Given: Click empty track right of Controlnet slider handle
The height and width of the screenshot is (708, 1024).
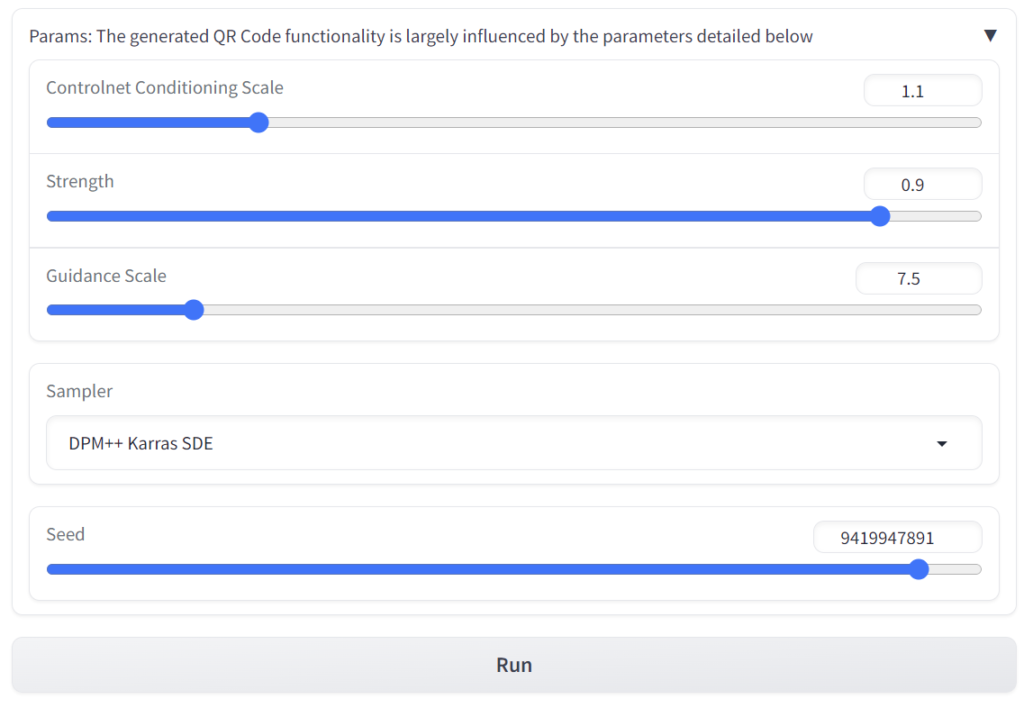Looking at the screenshot, I should click(x=620, y=123).
